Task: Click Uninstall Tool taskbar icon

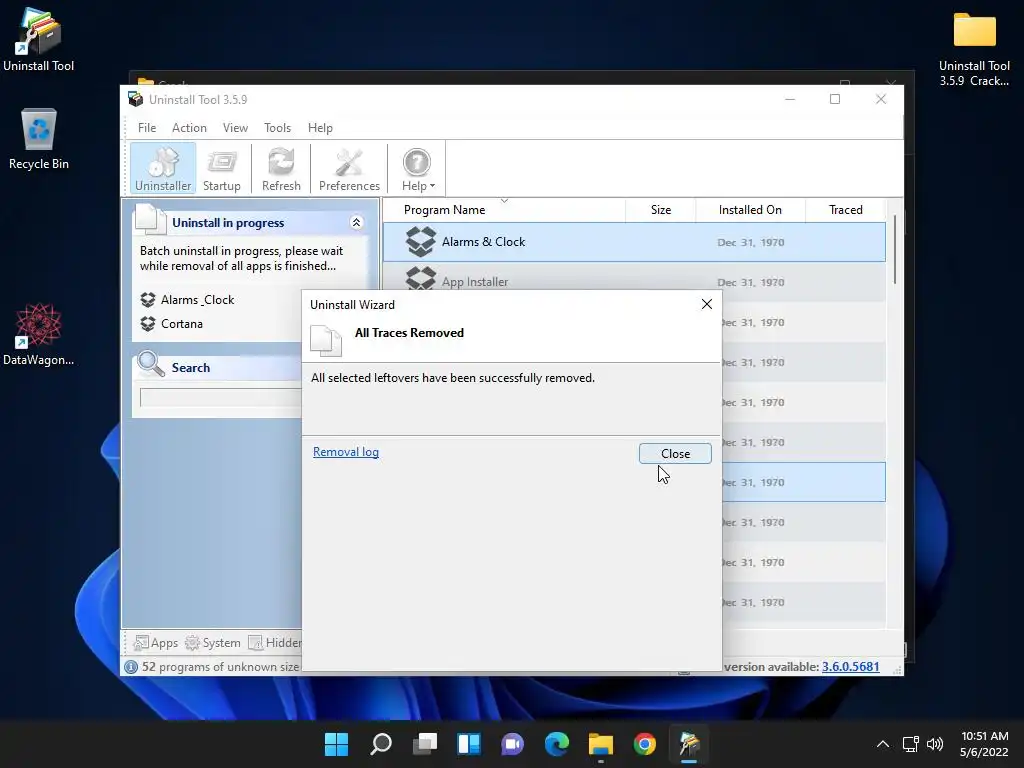Action: click(x=689, y=744)
